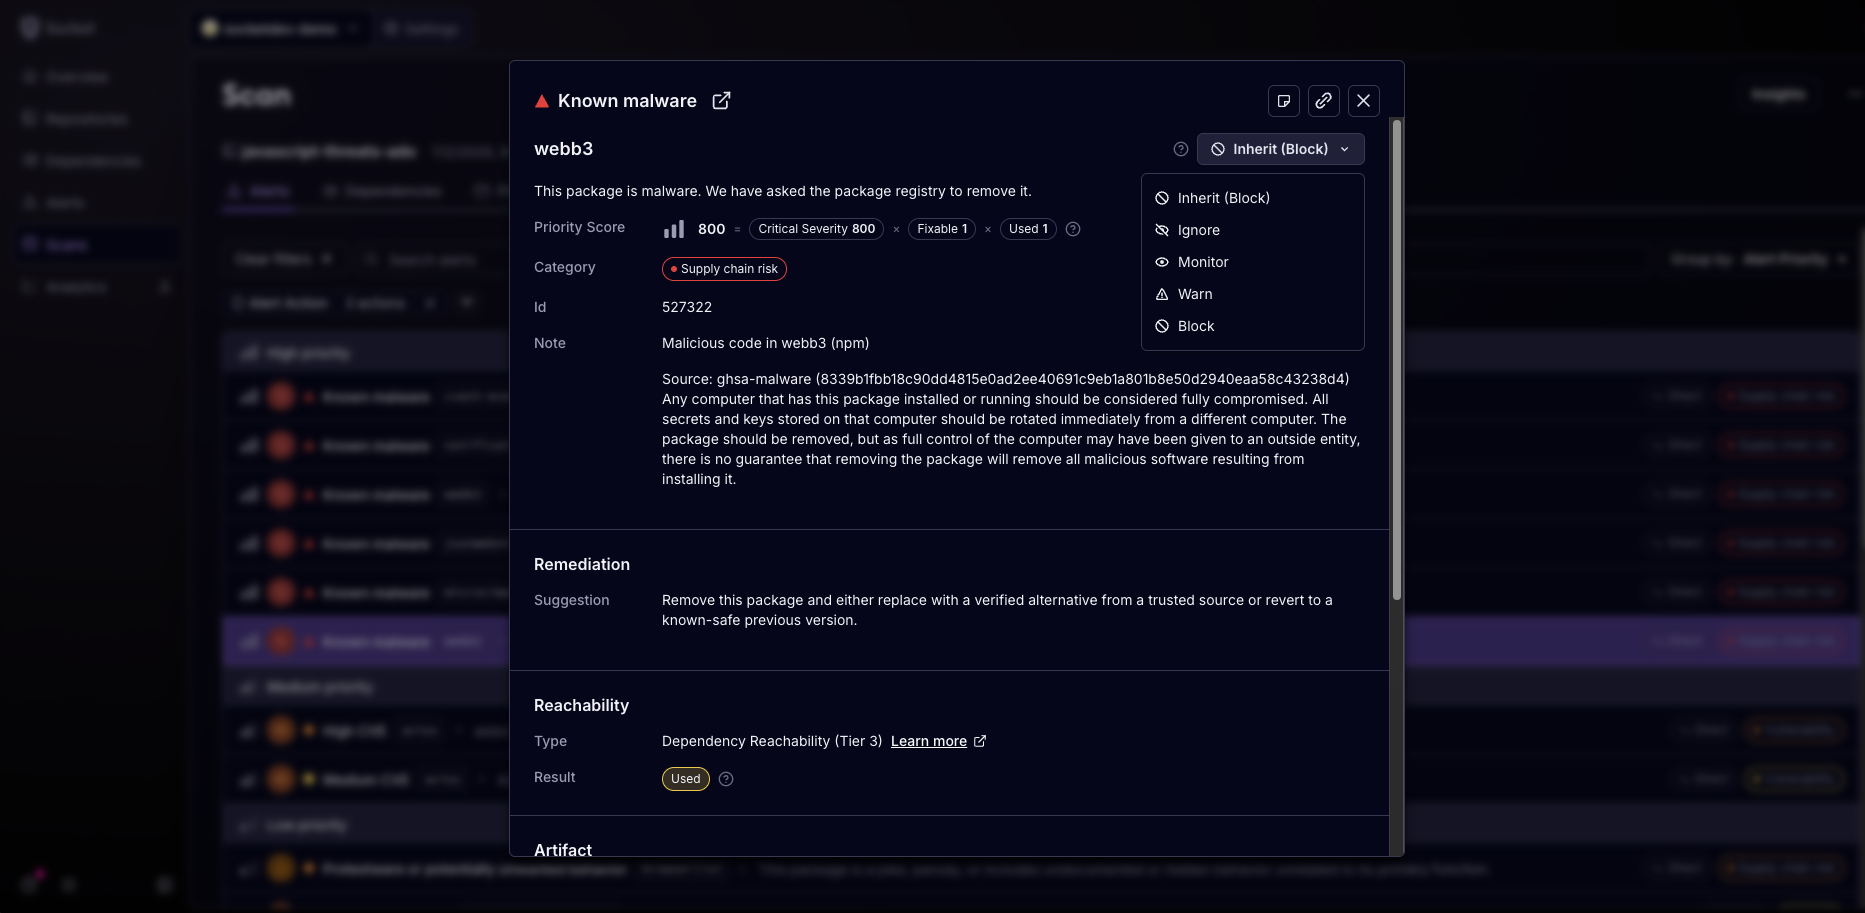This screenshot has height=913, width=1865.
Task: Click the priority score bars icon
Action: coord(674,229)
